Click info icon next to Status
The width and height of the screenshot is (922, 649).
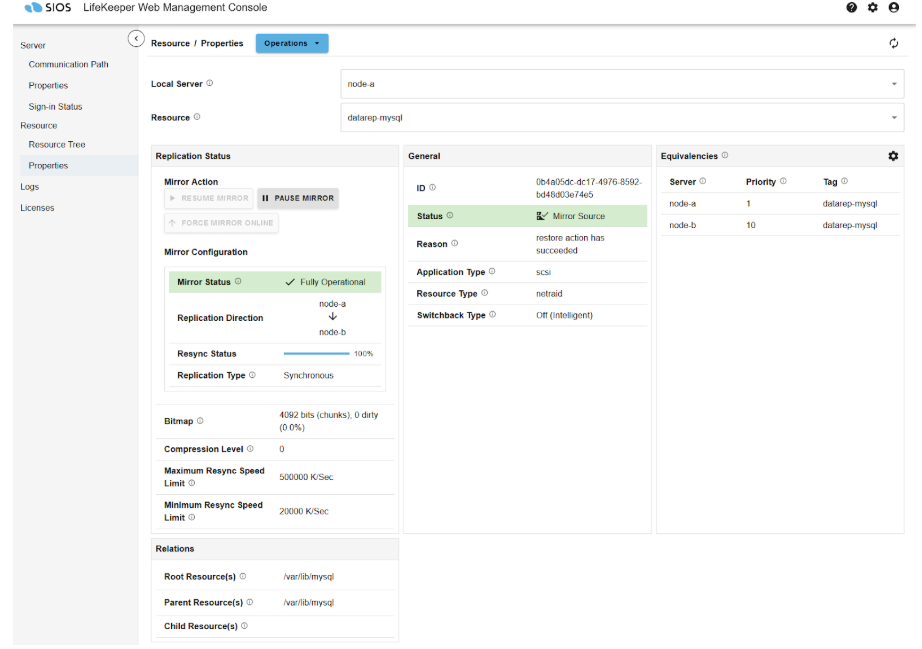click(x=450, y=216)
